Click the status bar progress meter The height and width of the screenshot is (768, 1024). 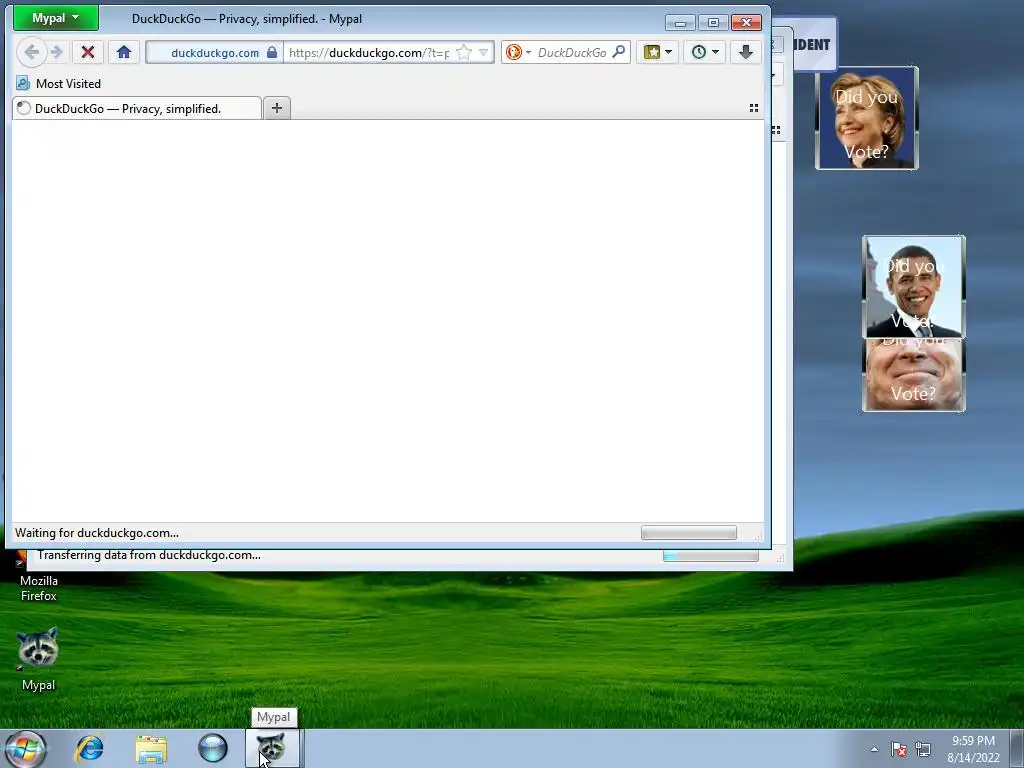click(x=688, y=533)
